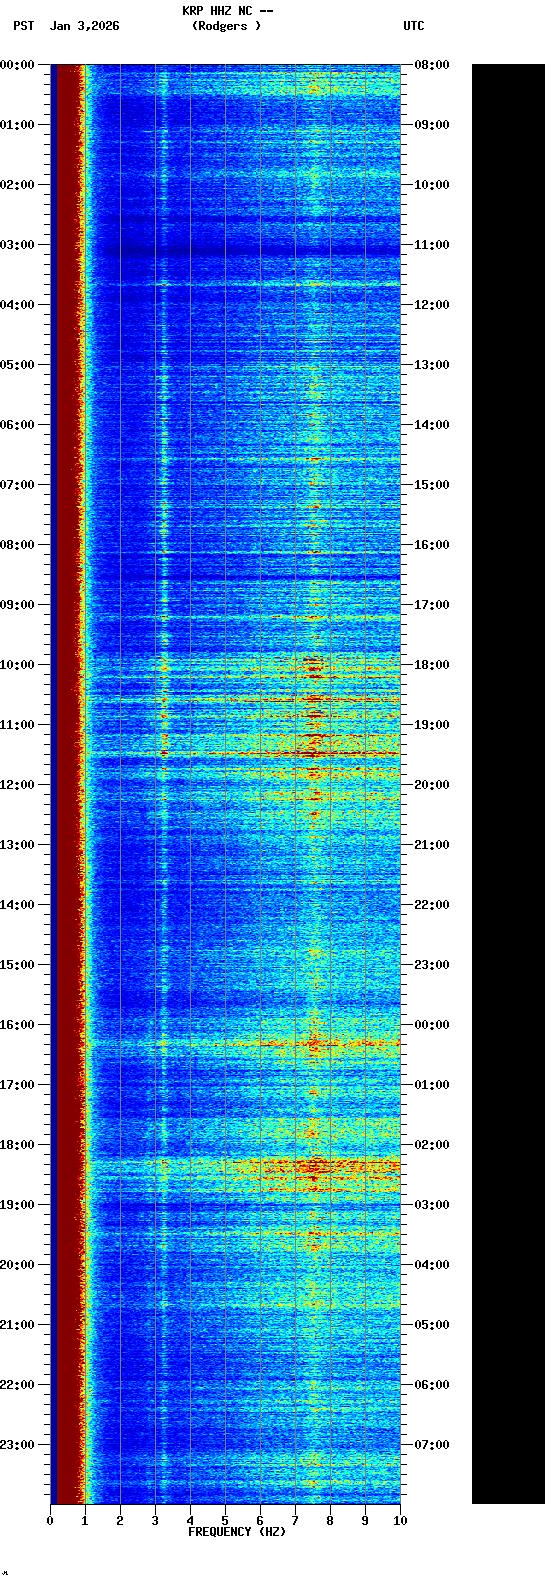Select '14:00' on the UTC axis
Image resolution: width=552 pixels, height=1584 pixels.
[432, 425]
